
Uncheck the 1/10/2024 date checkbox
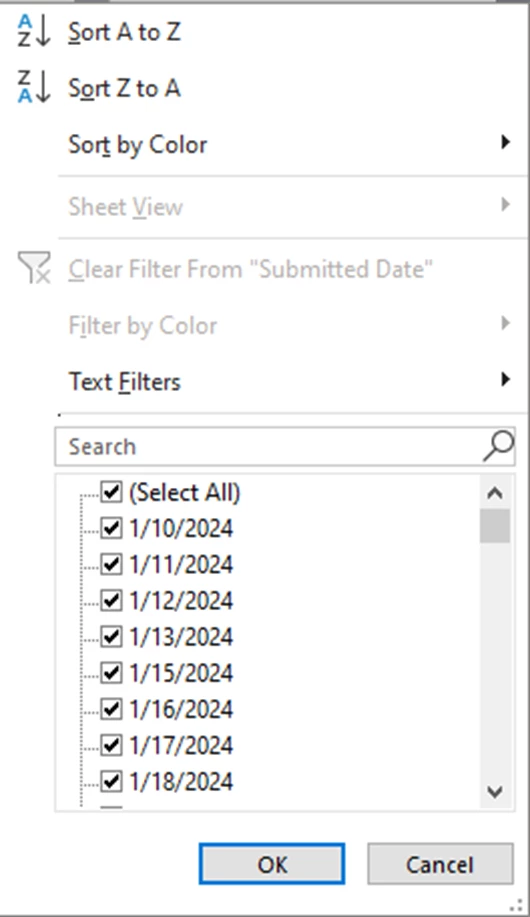tap(111, 528)
